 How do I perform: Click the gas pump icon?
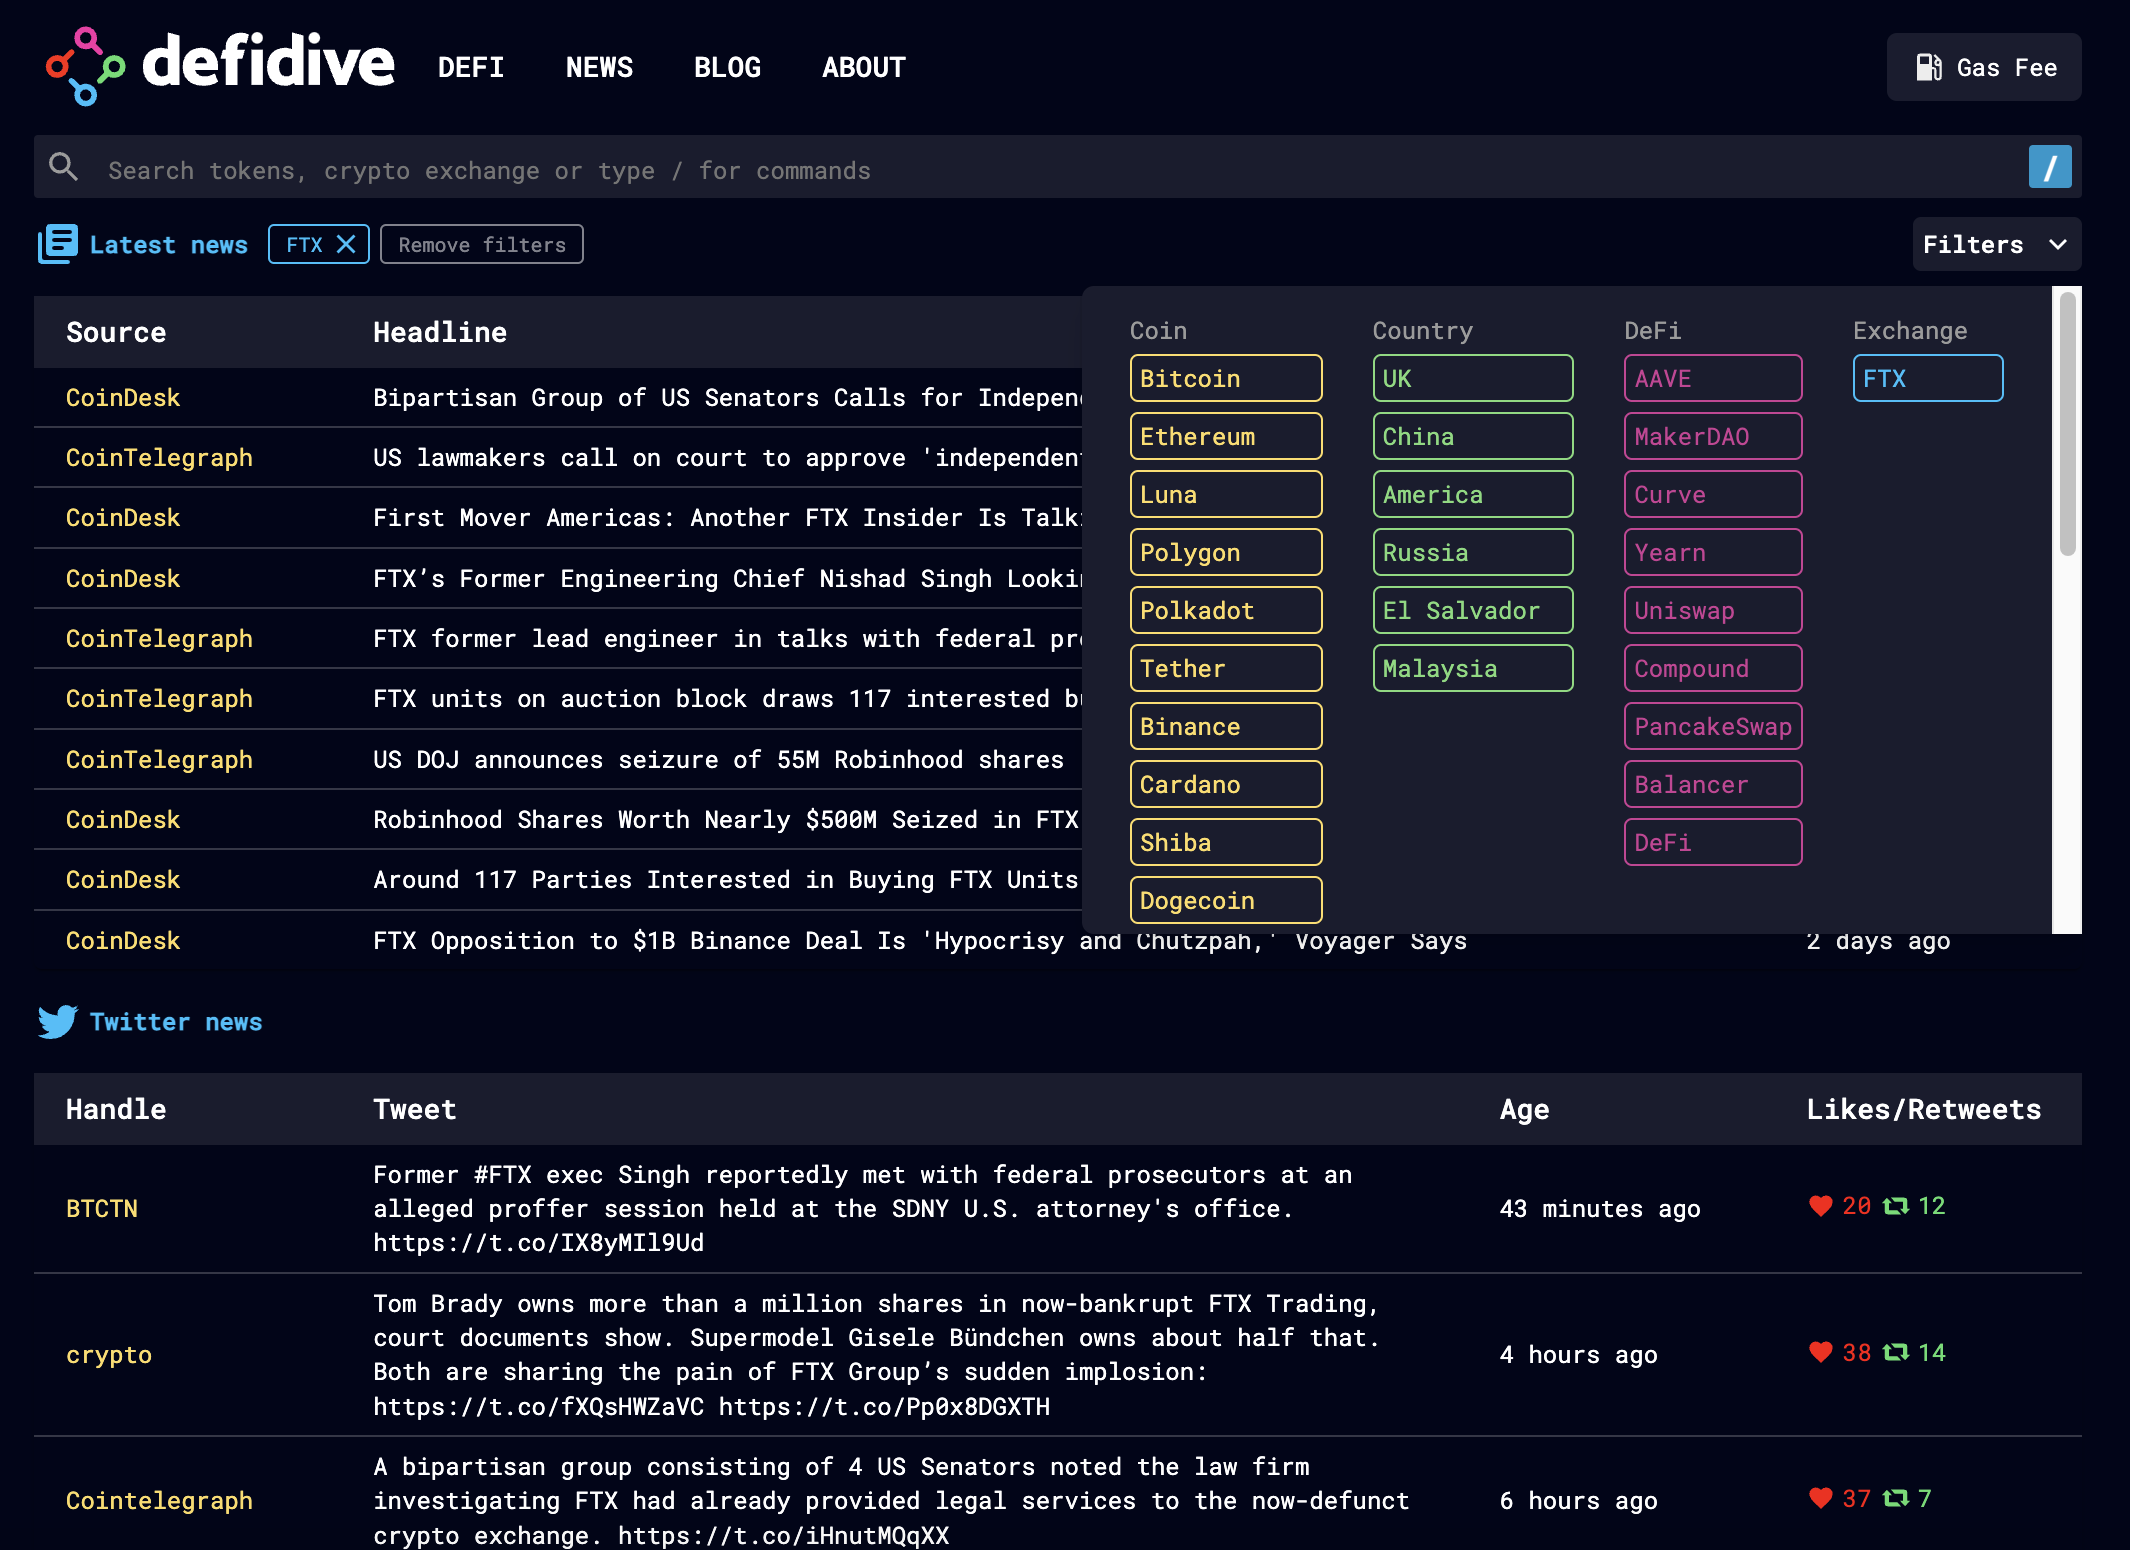pos(1929,67)
